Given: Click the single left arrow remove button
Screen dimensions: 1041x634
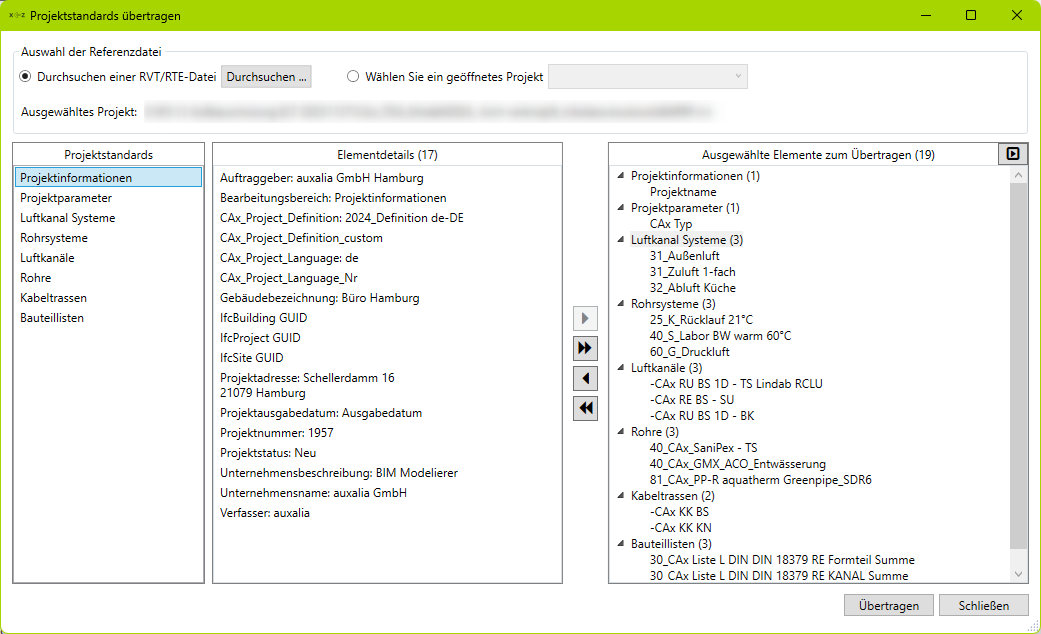Looking at the screenshot, I should tap(586, 378).
